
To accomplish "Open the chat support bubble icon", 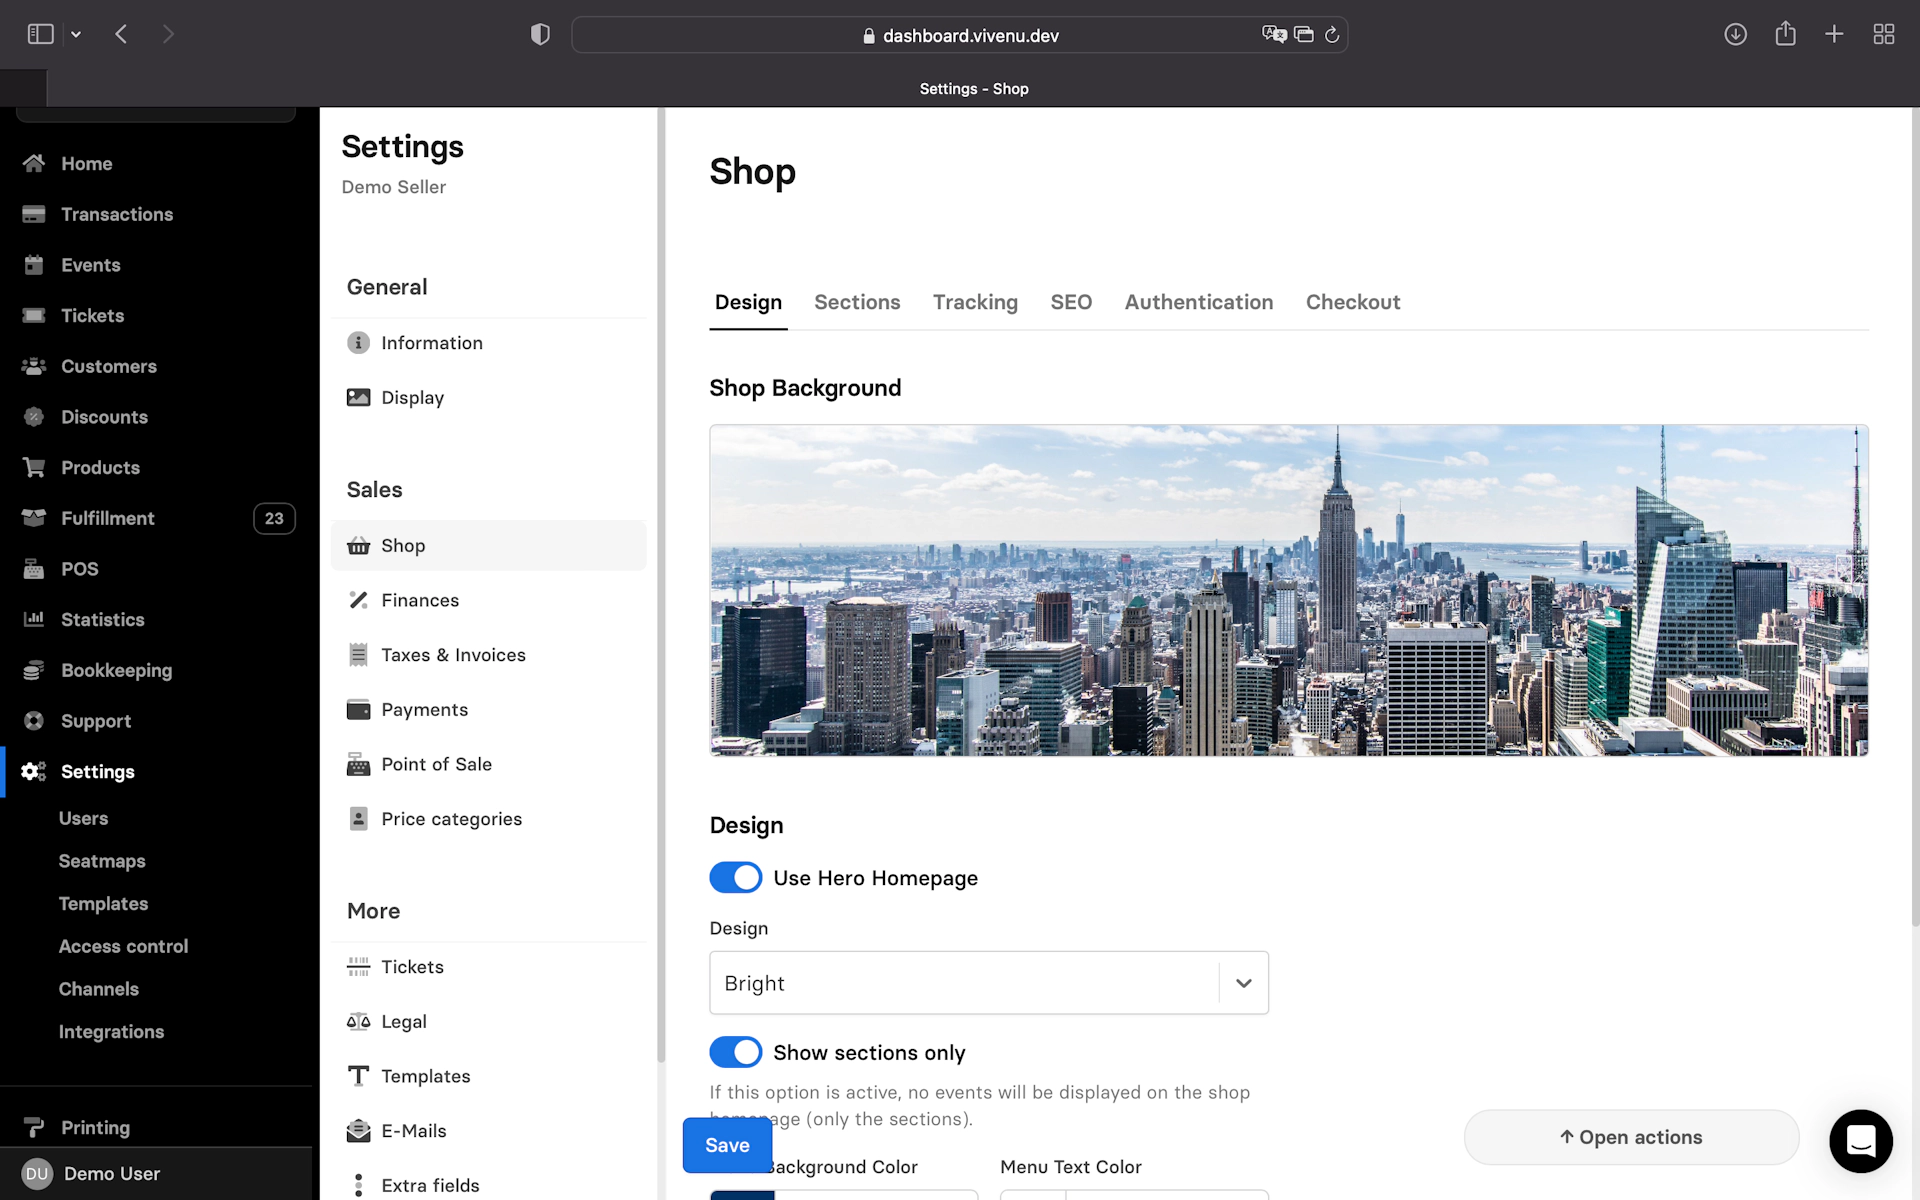I will tap(1860, 1140).
